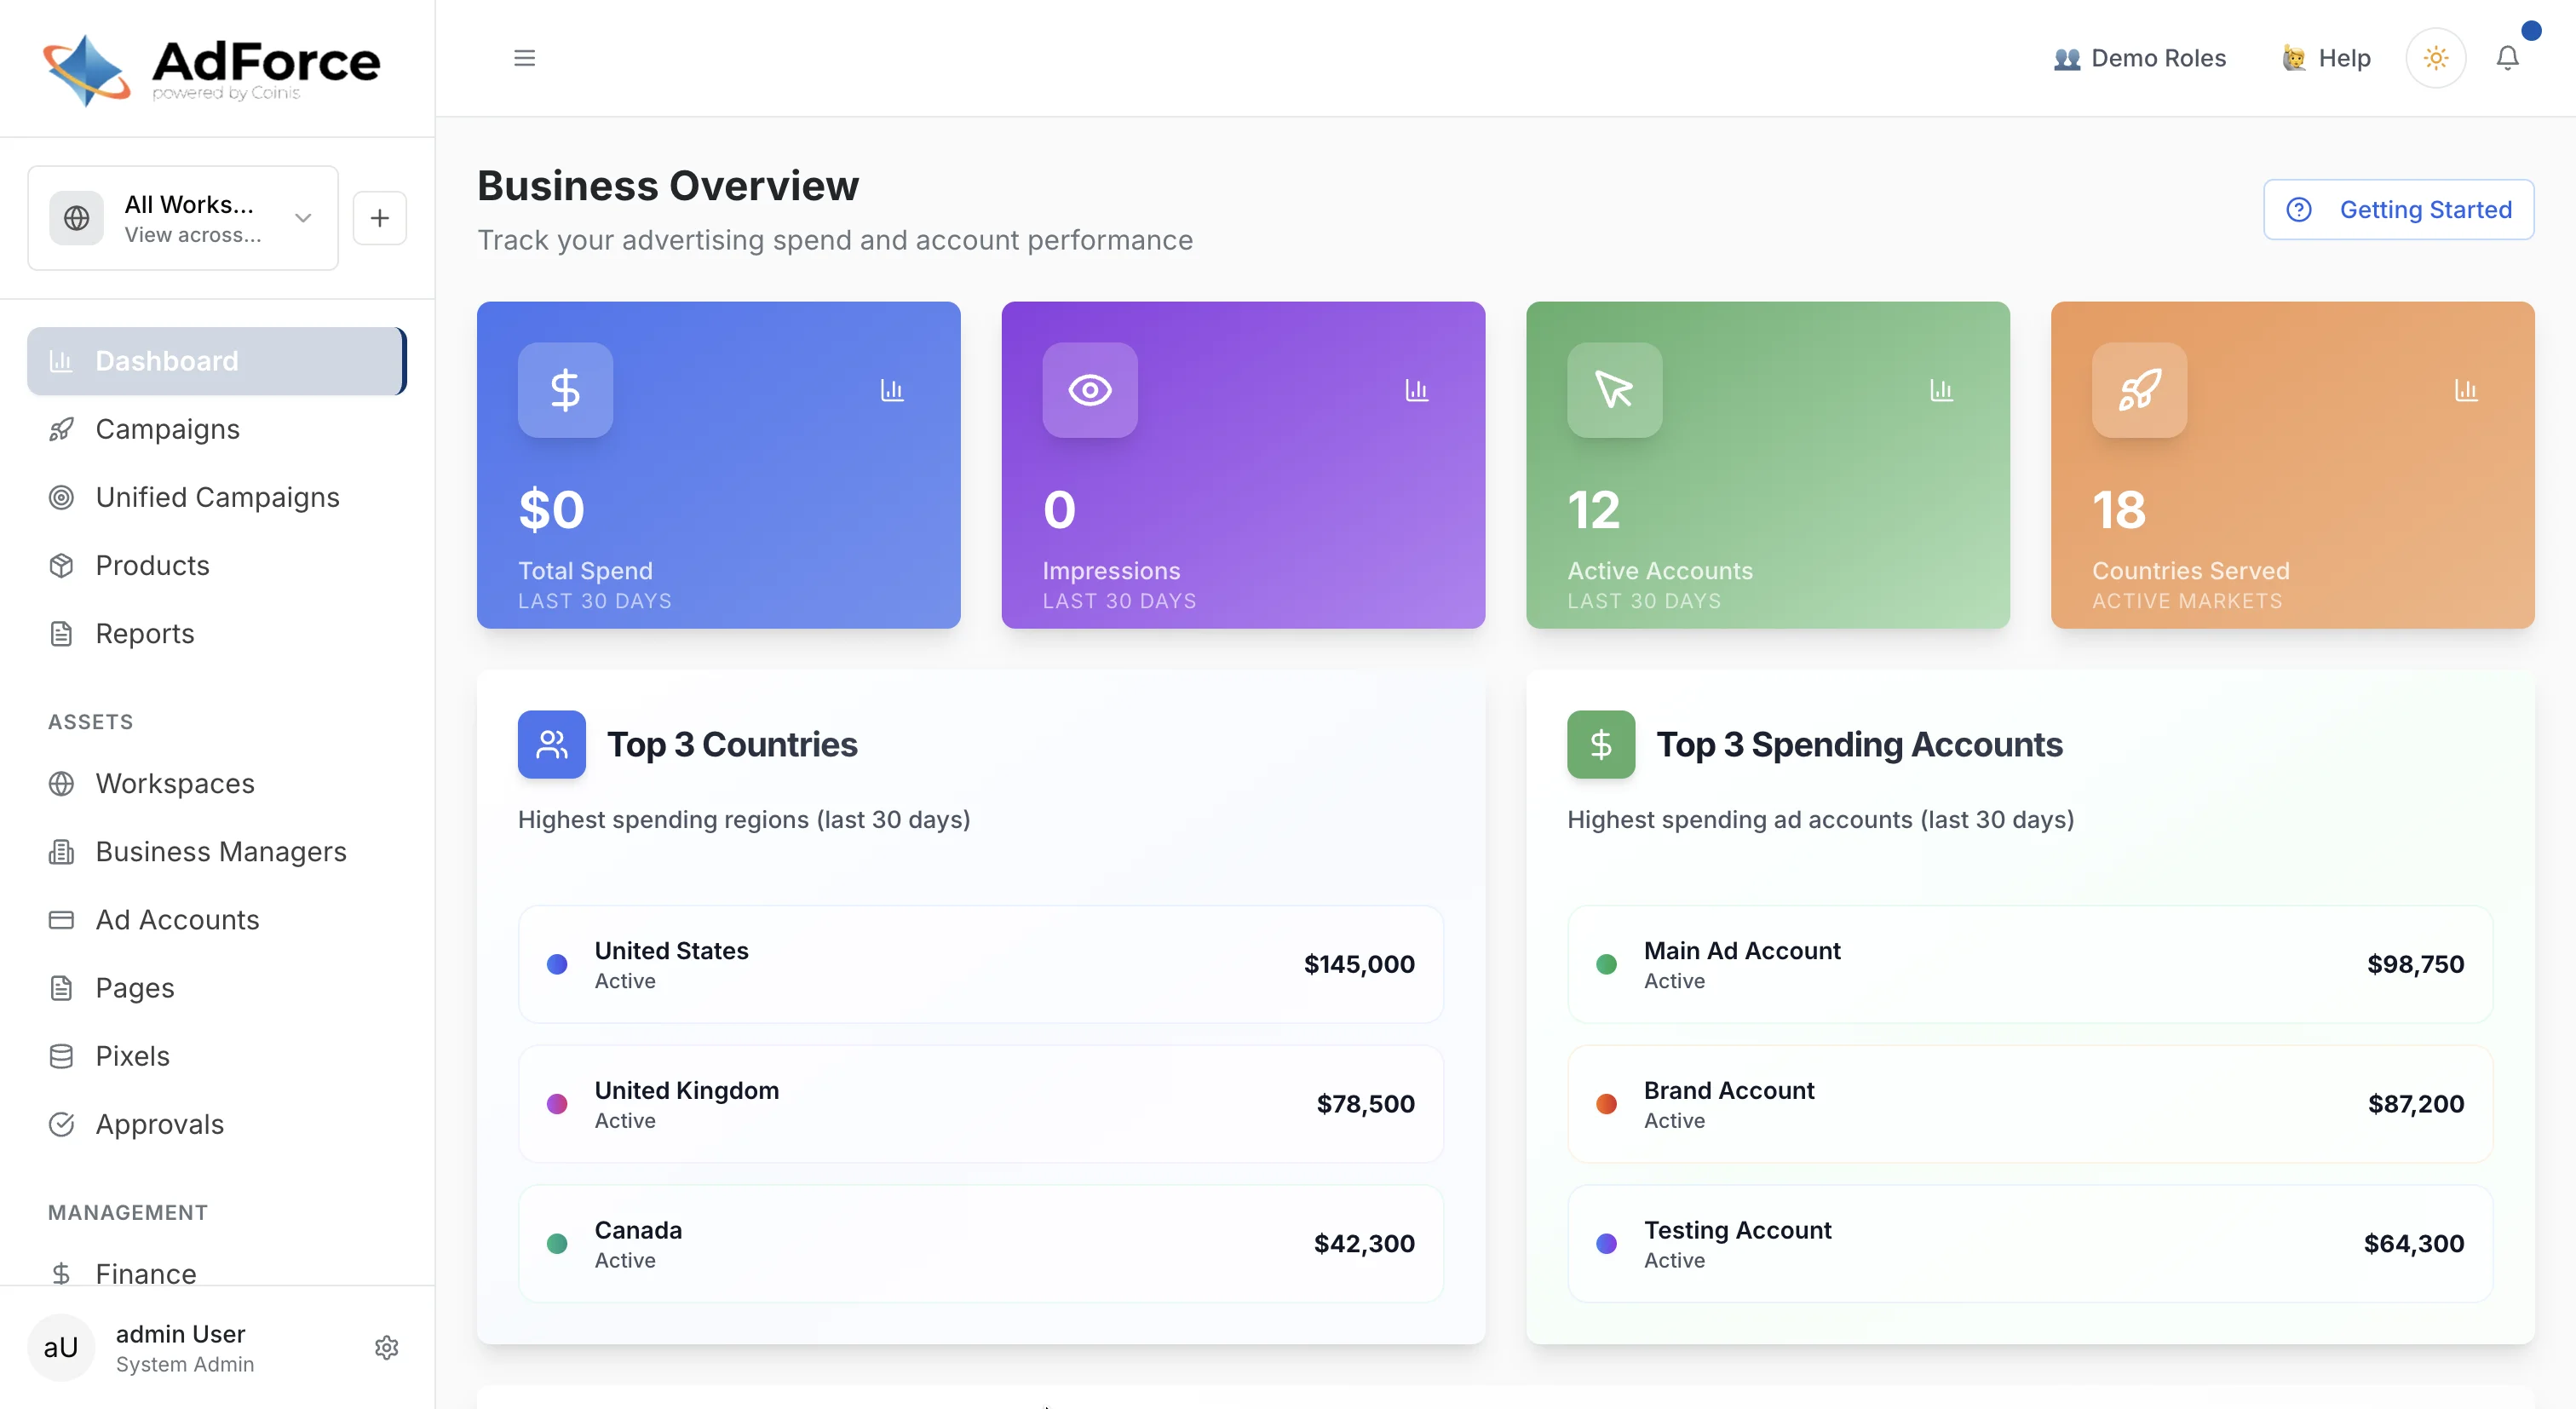Toggle light/dark theme with the sun icon
The width and height of the screenshot is (2576, 1409).
2436,57
